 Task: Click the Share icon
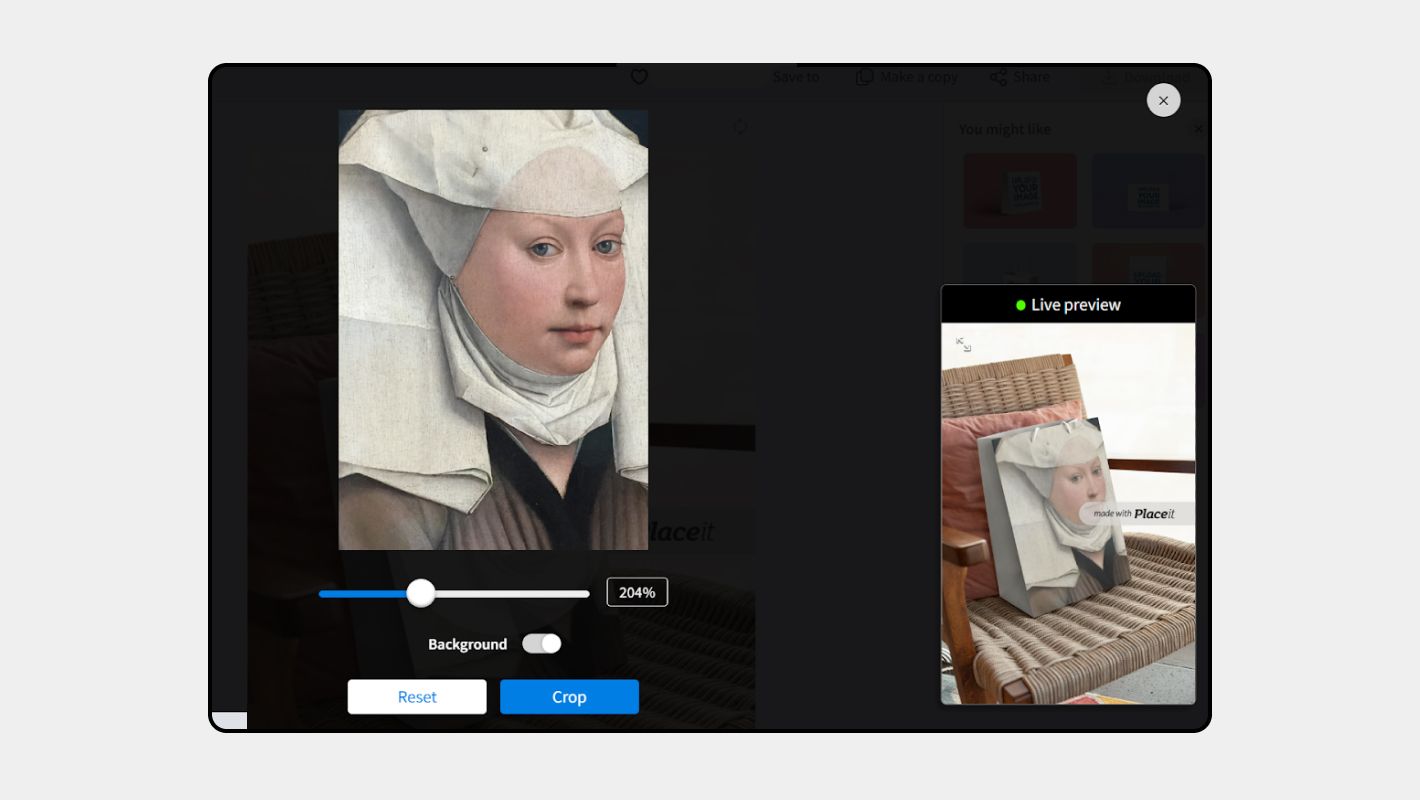click(x=998, y=77)
